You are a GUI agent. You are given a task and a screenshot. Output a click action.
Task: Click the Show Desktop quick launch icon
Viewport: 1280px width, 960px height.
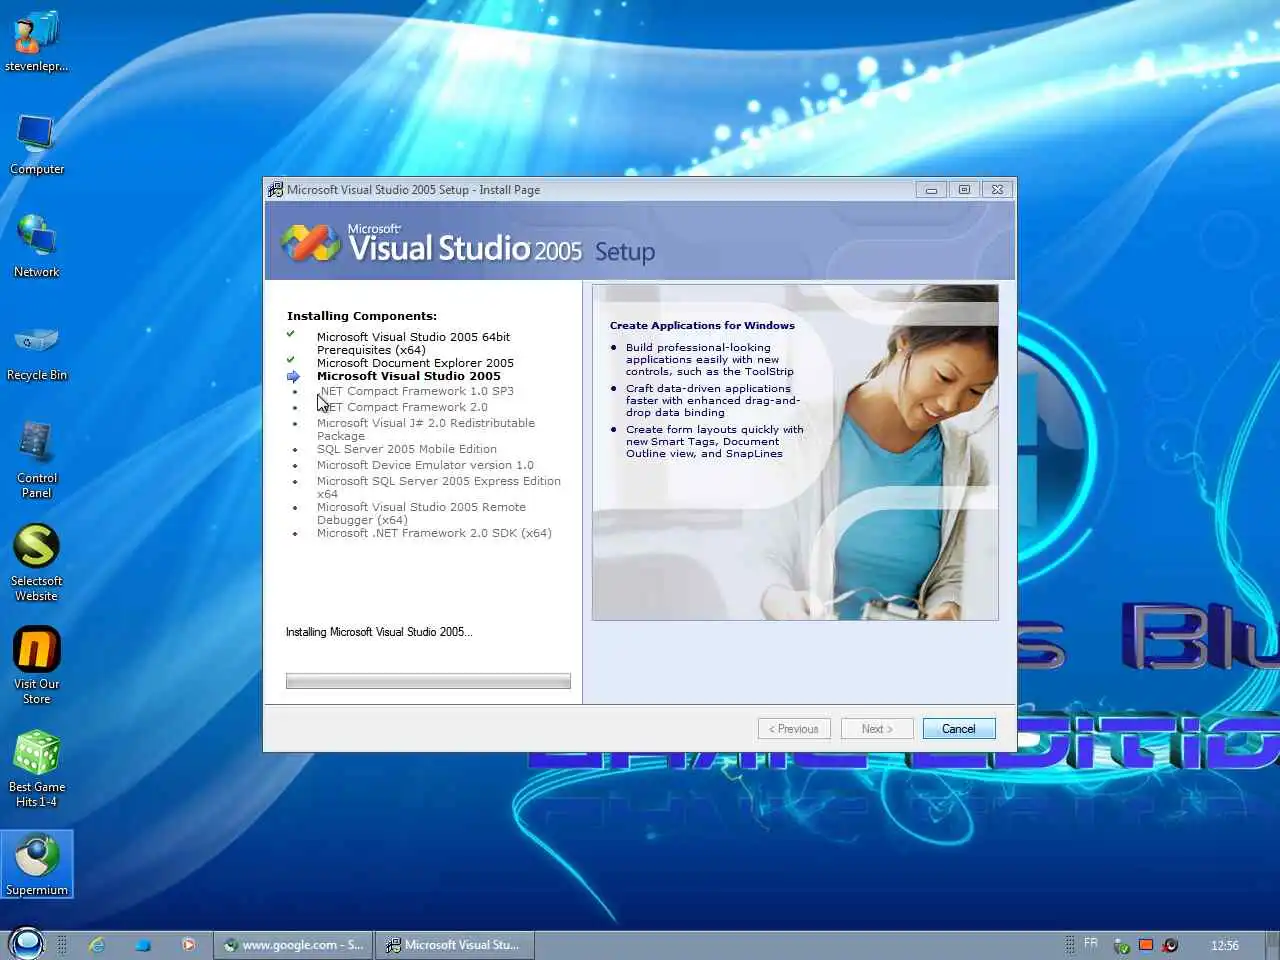pyautogui.click(x=142, y=944)
